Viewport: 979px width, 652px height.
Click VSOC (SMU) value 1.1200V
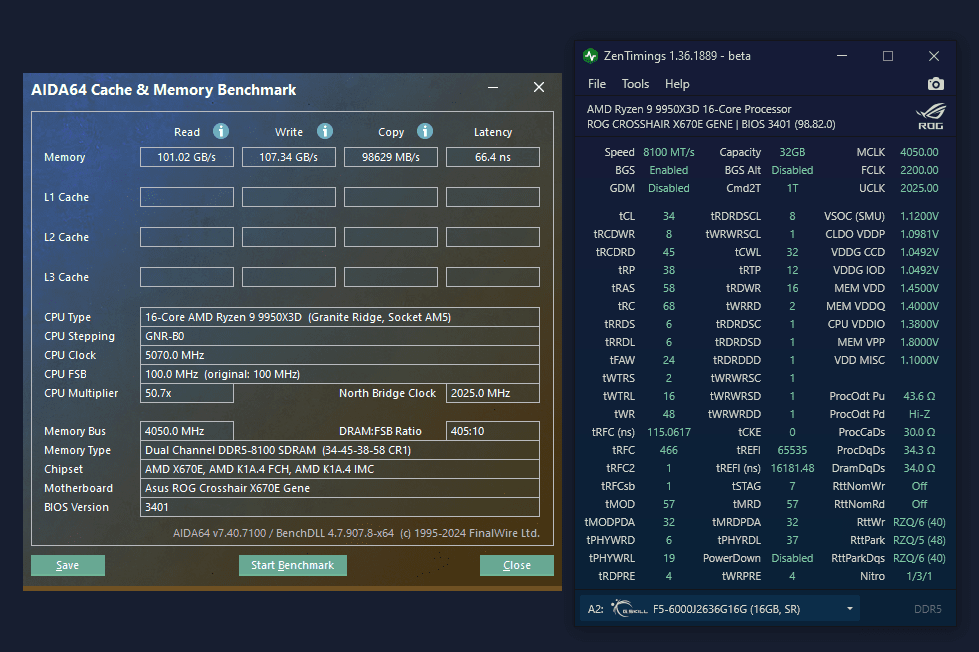tap(919, 216)
